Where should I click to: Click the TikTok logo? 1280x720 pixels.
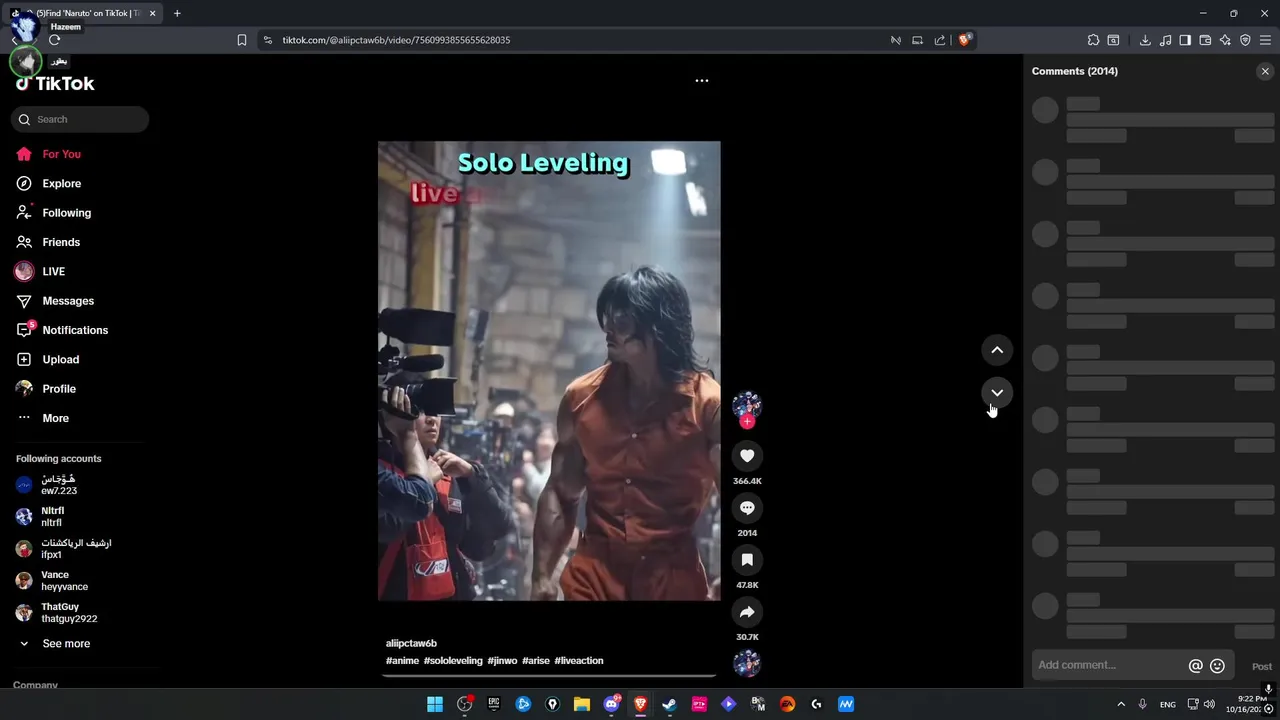(55, 84)
